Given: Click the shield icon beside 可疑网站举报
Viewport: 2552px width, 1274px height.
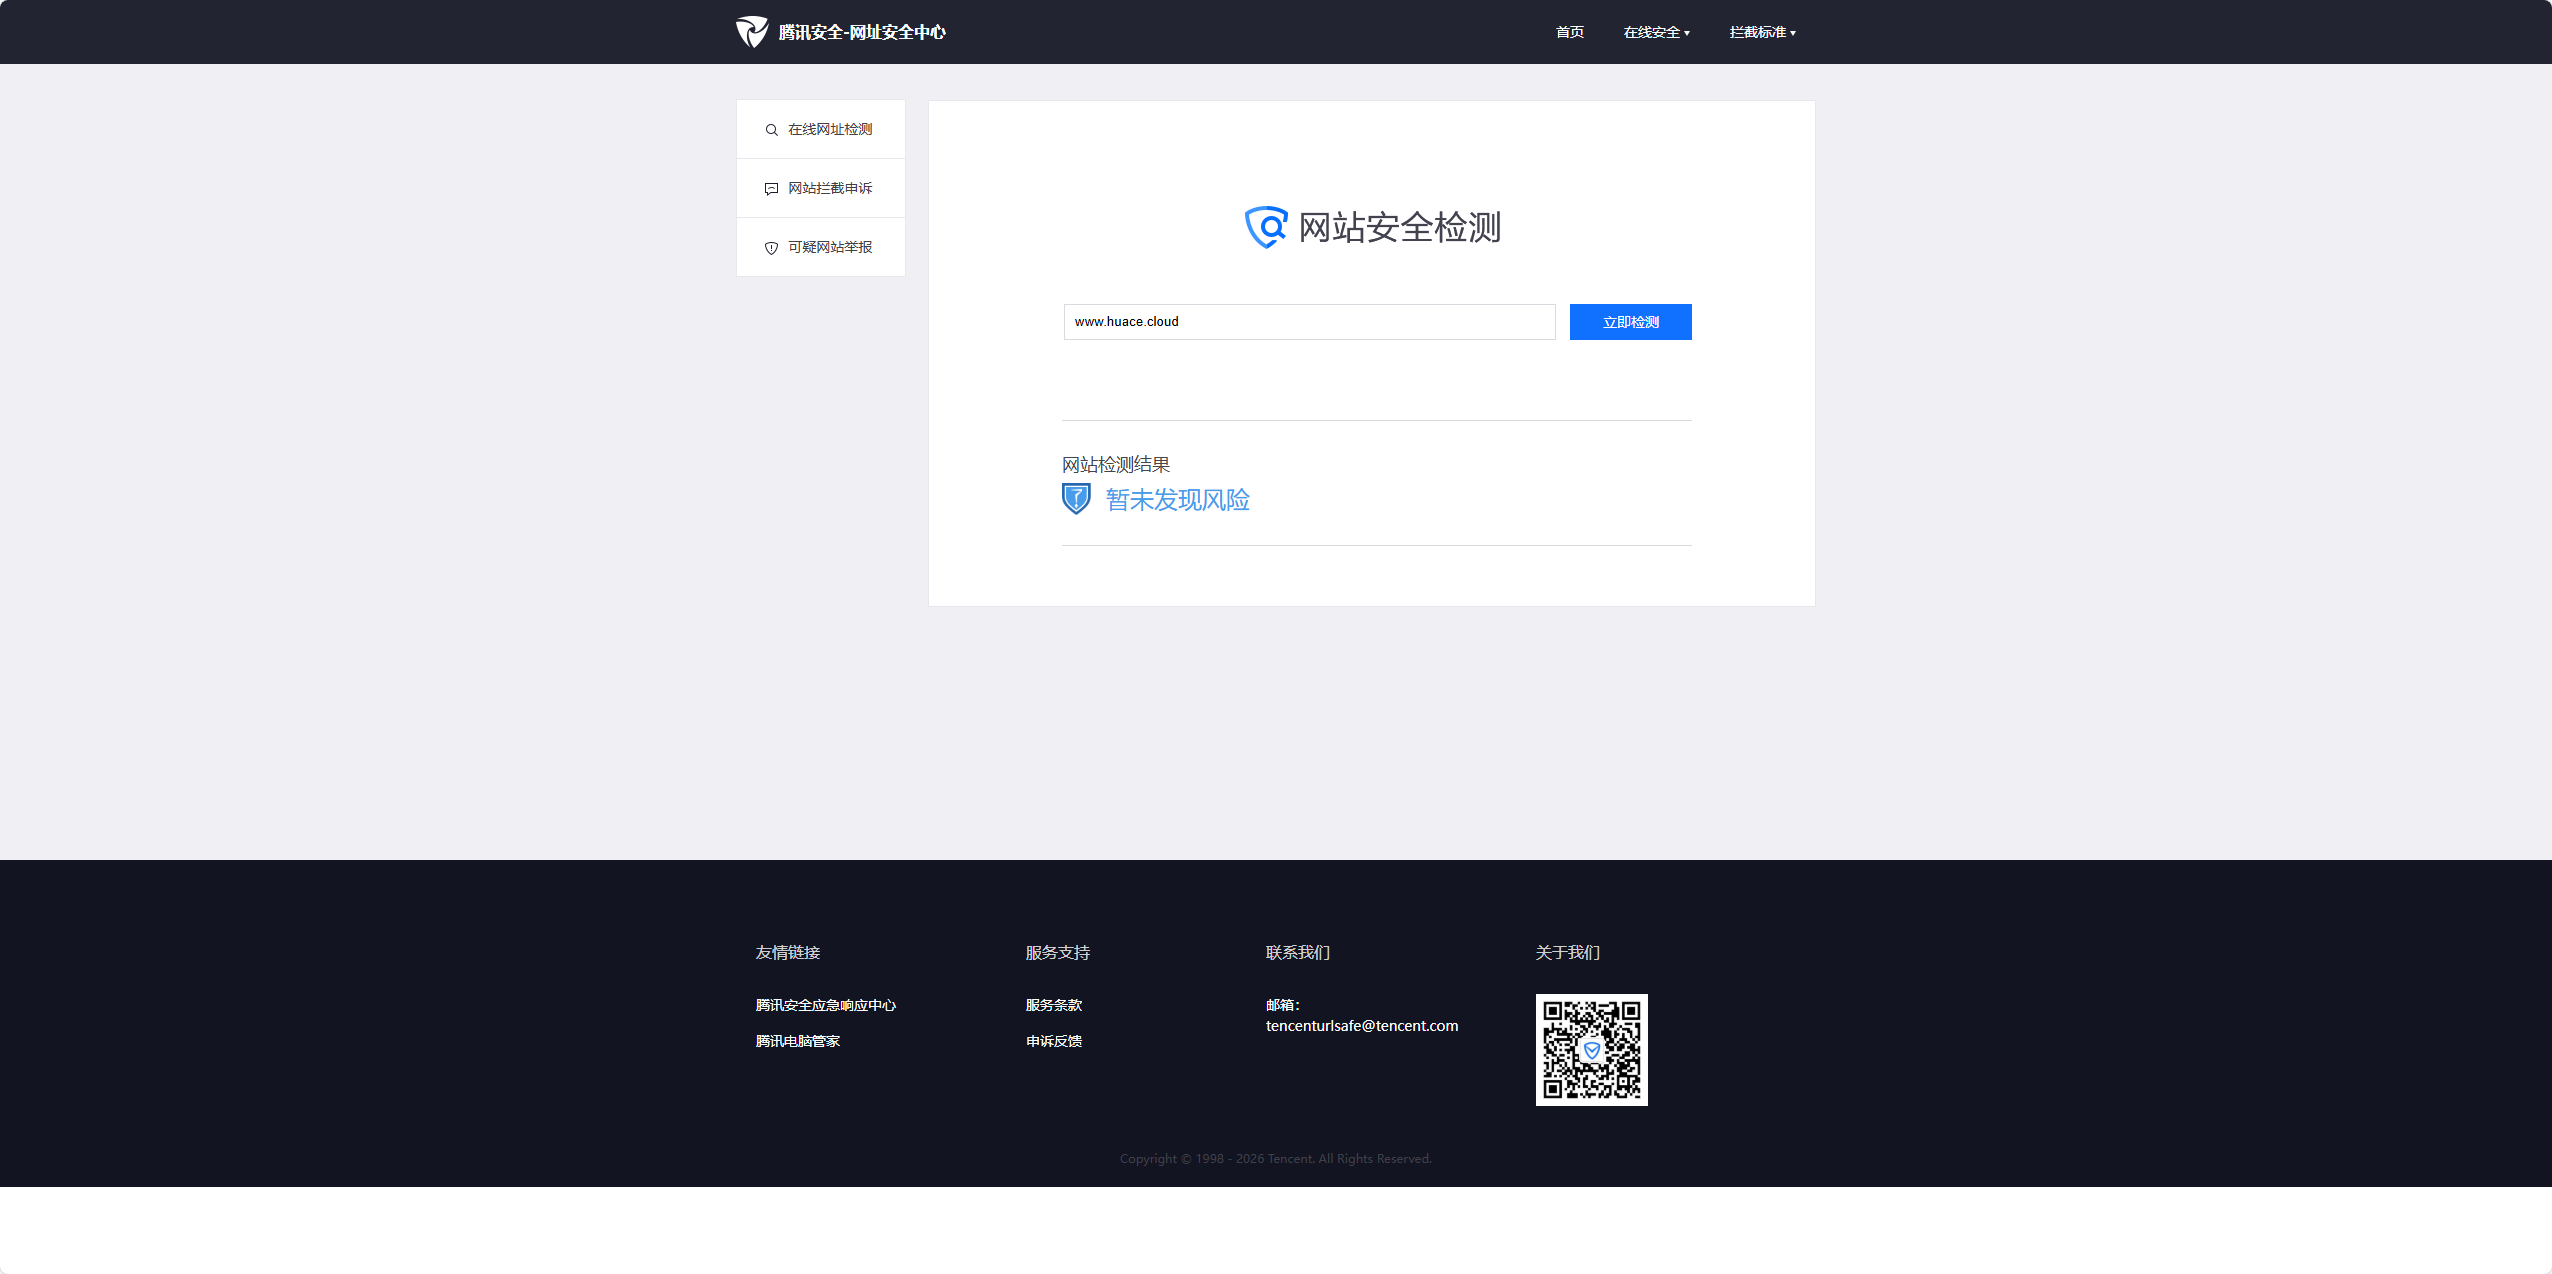Looking at the screenshot, I should click(x=771, y=248).
